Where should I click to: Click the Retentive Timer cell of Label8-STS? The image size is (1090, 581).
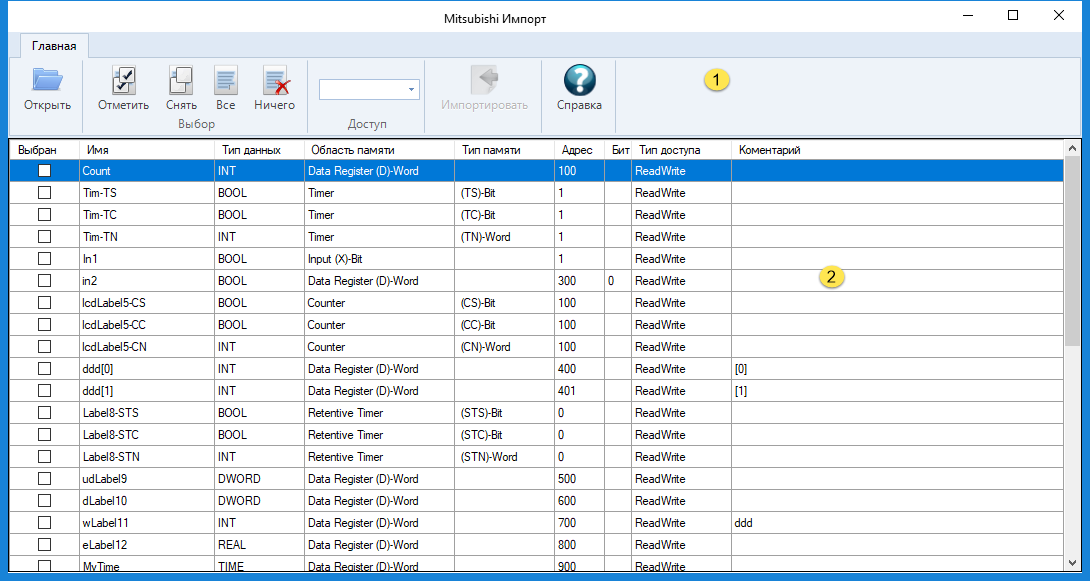pos(380,413)
